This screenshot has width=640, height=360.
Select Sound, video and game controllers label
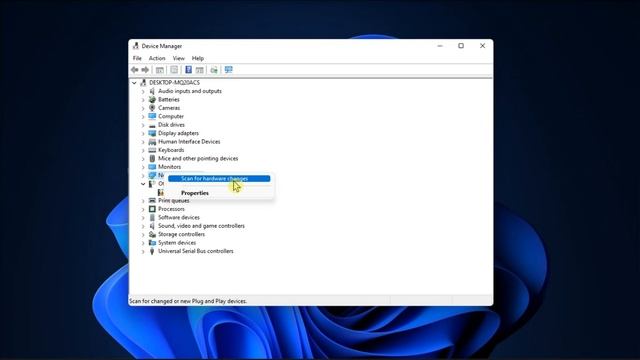click(201, 226)
